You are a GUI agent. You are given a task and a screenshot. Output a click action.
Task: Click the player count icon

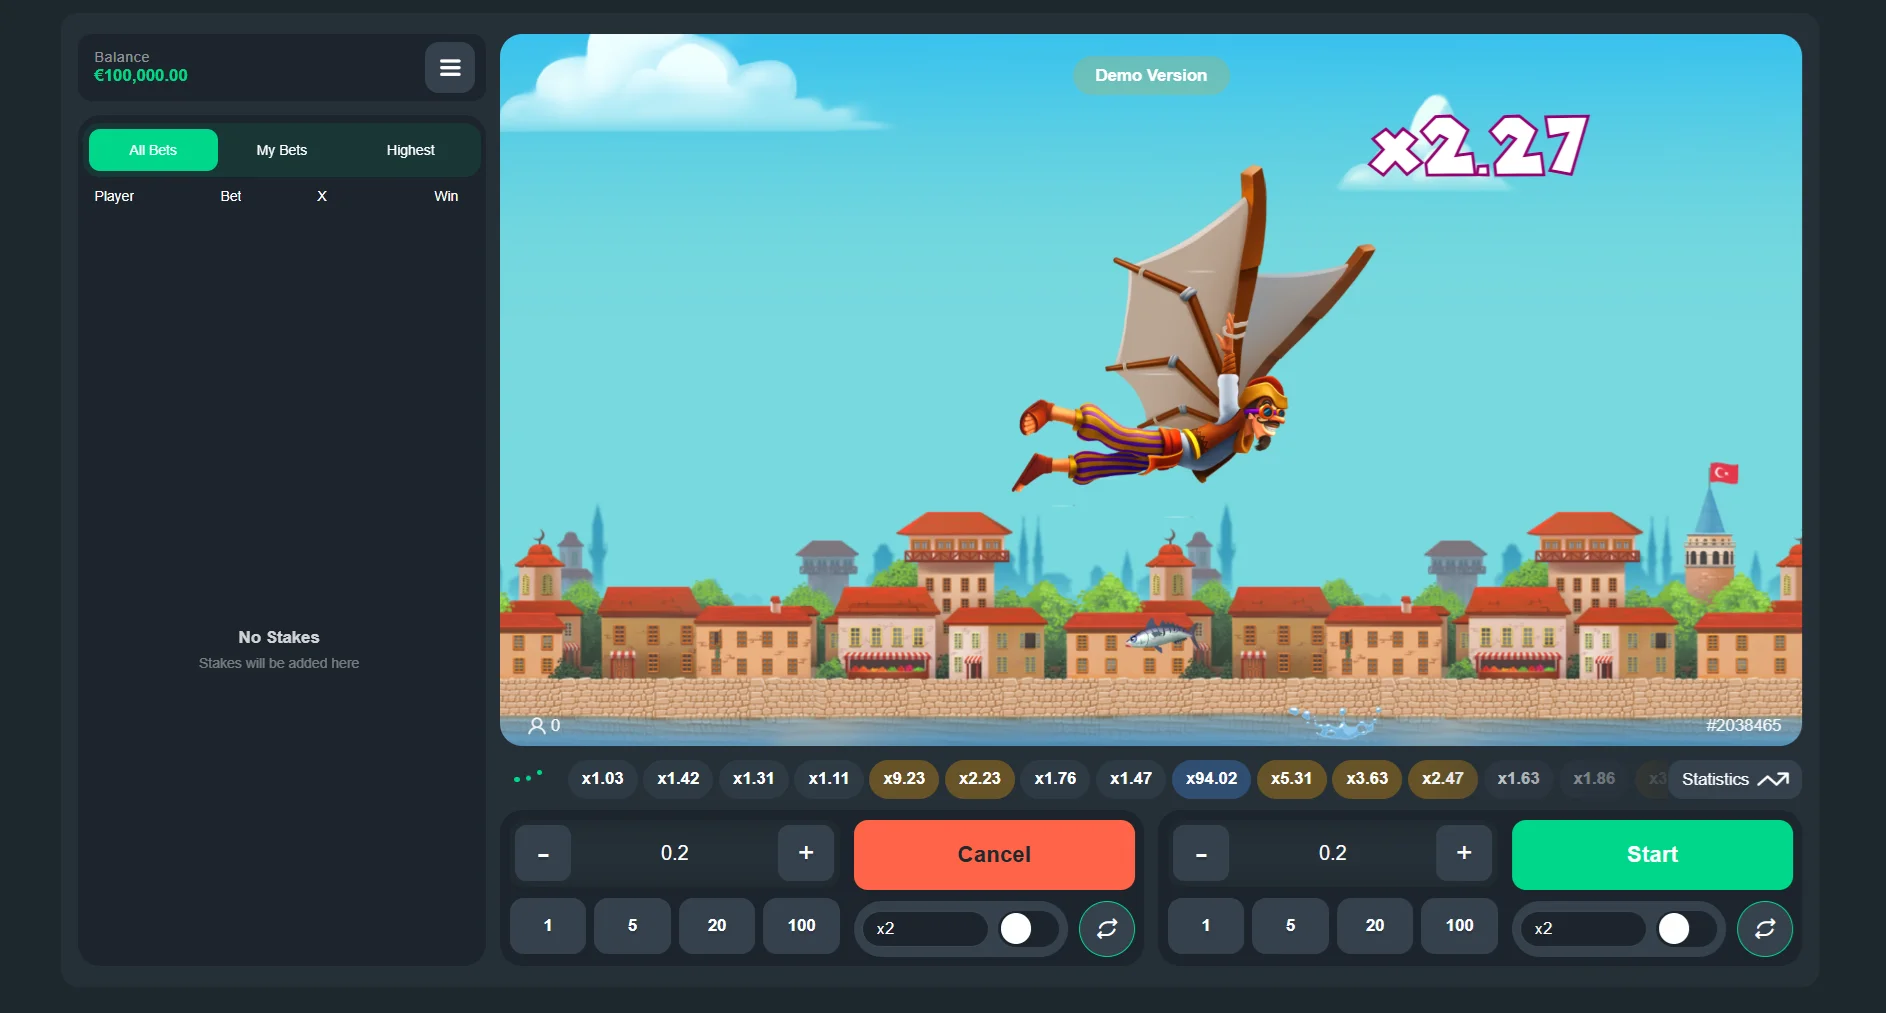click(x=537, y=726)
